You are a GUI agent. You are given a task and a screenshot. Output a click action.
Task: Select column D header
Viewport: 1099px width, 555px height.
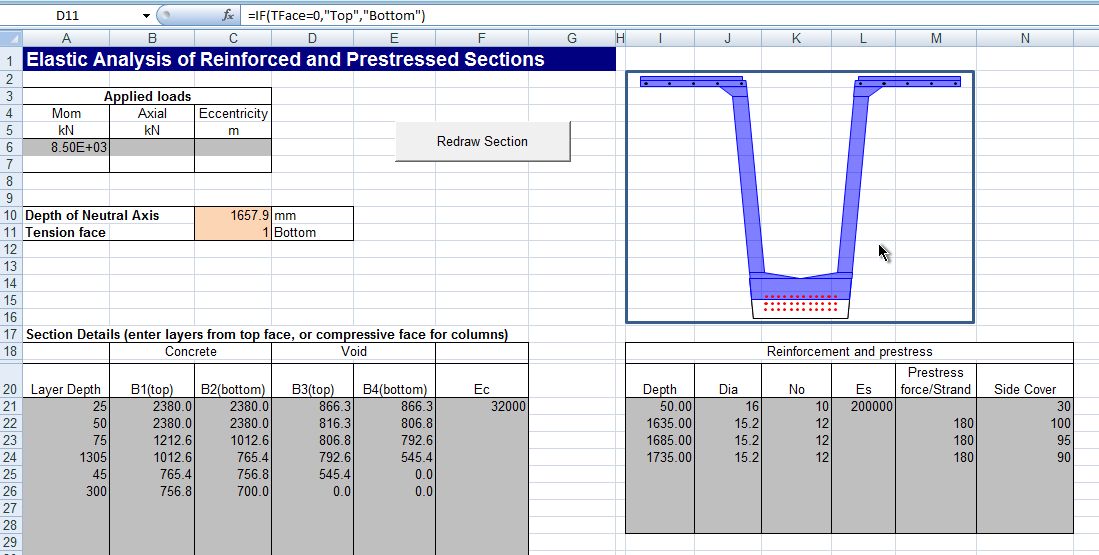(312, 38)
